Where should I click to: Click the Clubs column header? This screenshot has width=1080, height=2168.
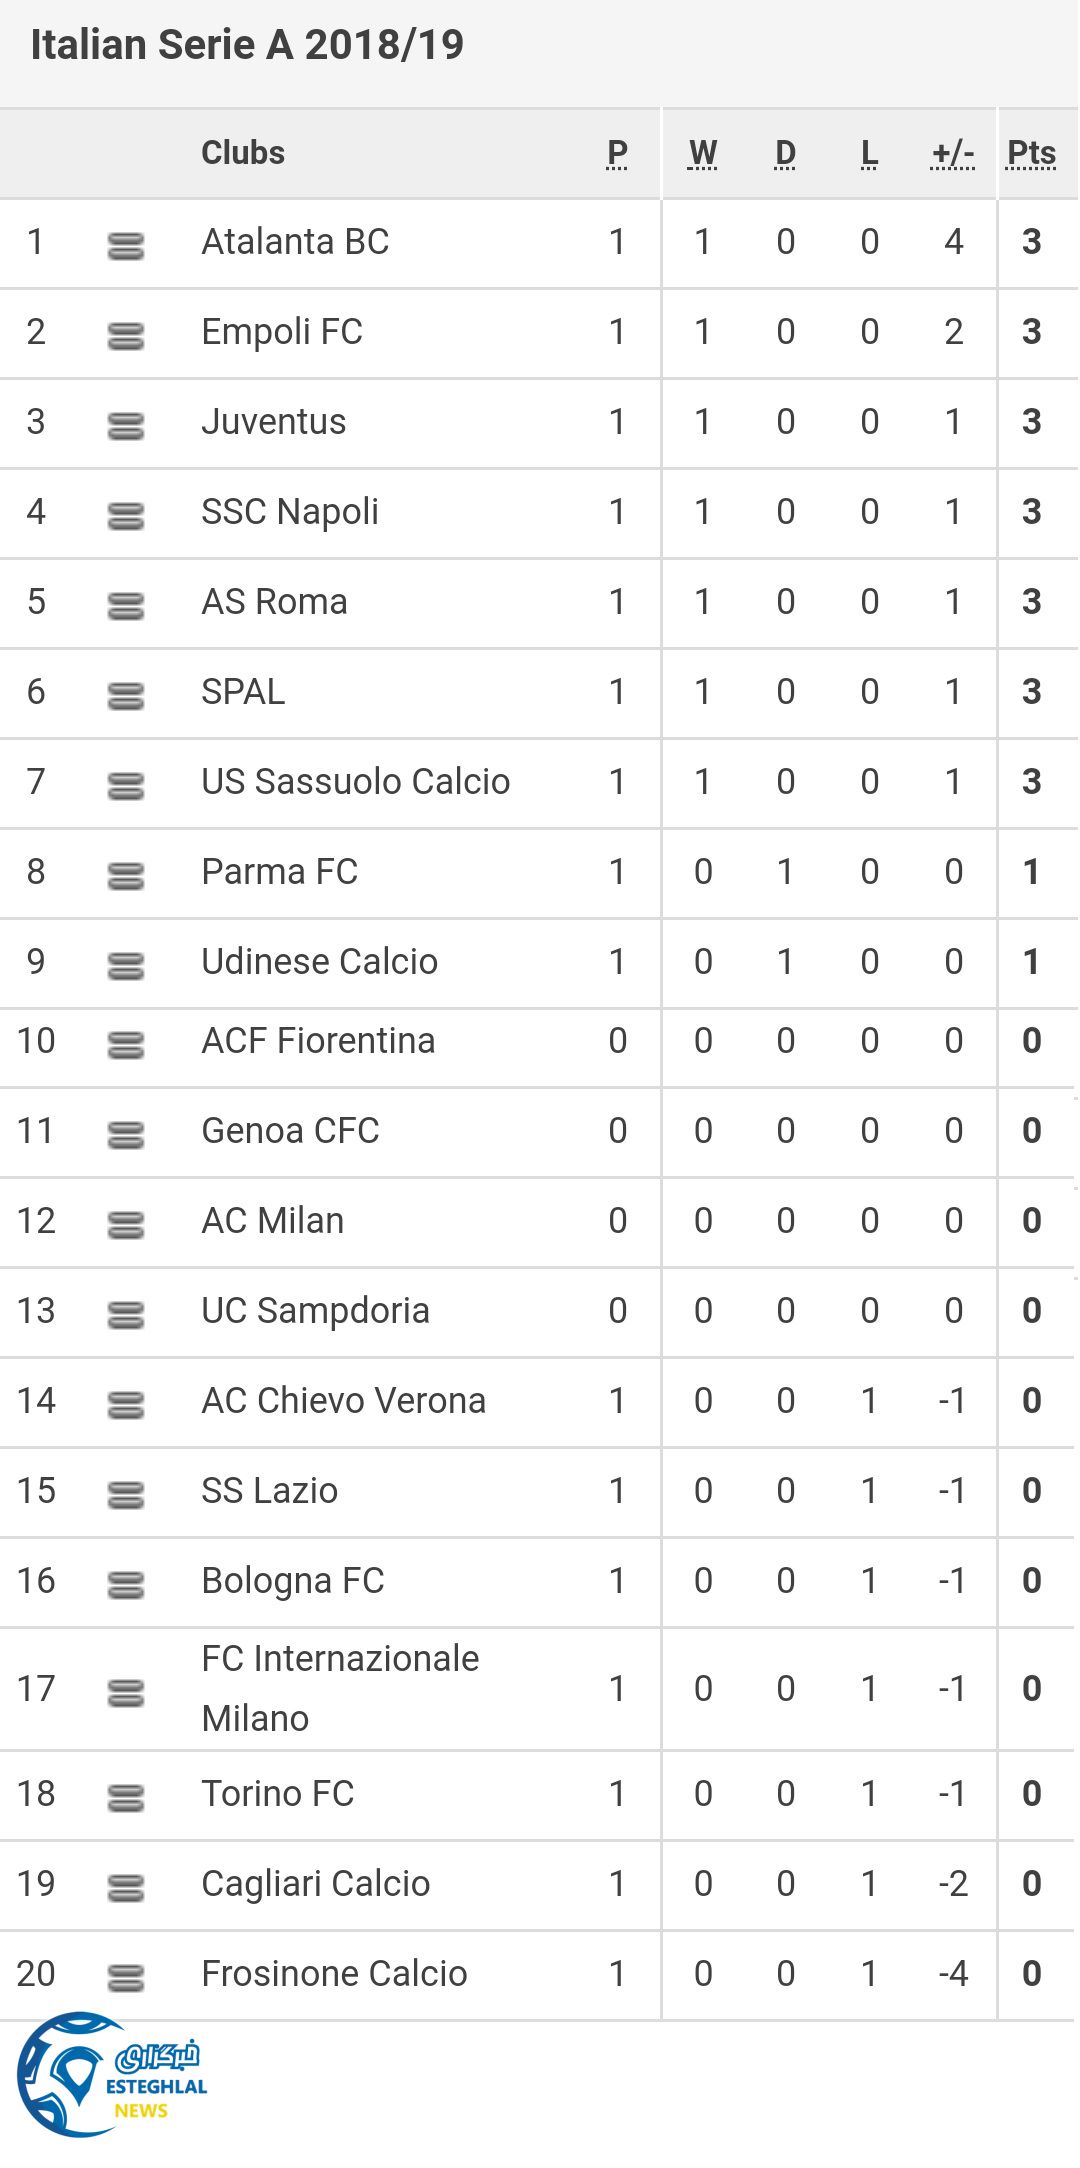(x=243, y=153)
